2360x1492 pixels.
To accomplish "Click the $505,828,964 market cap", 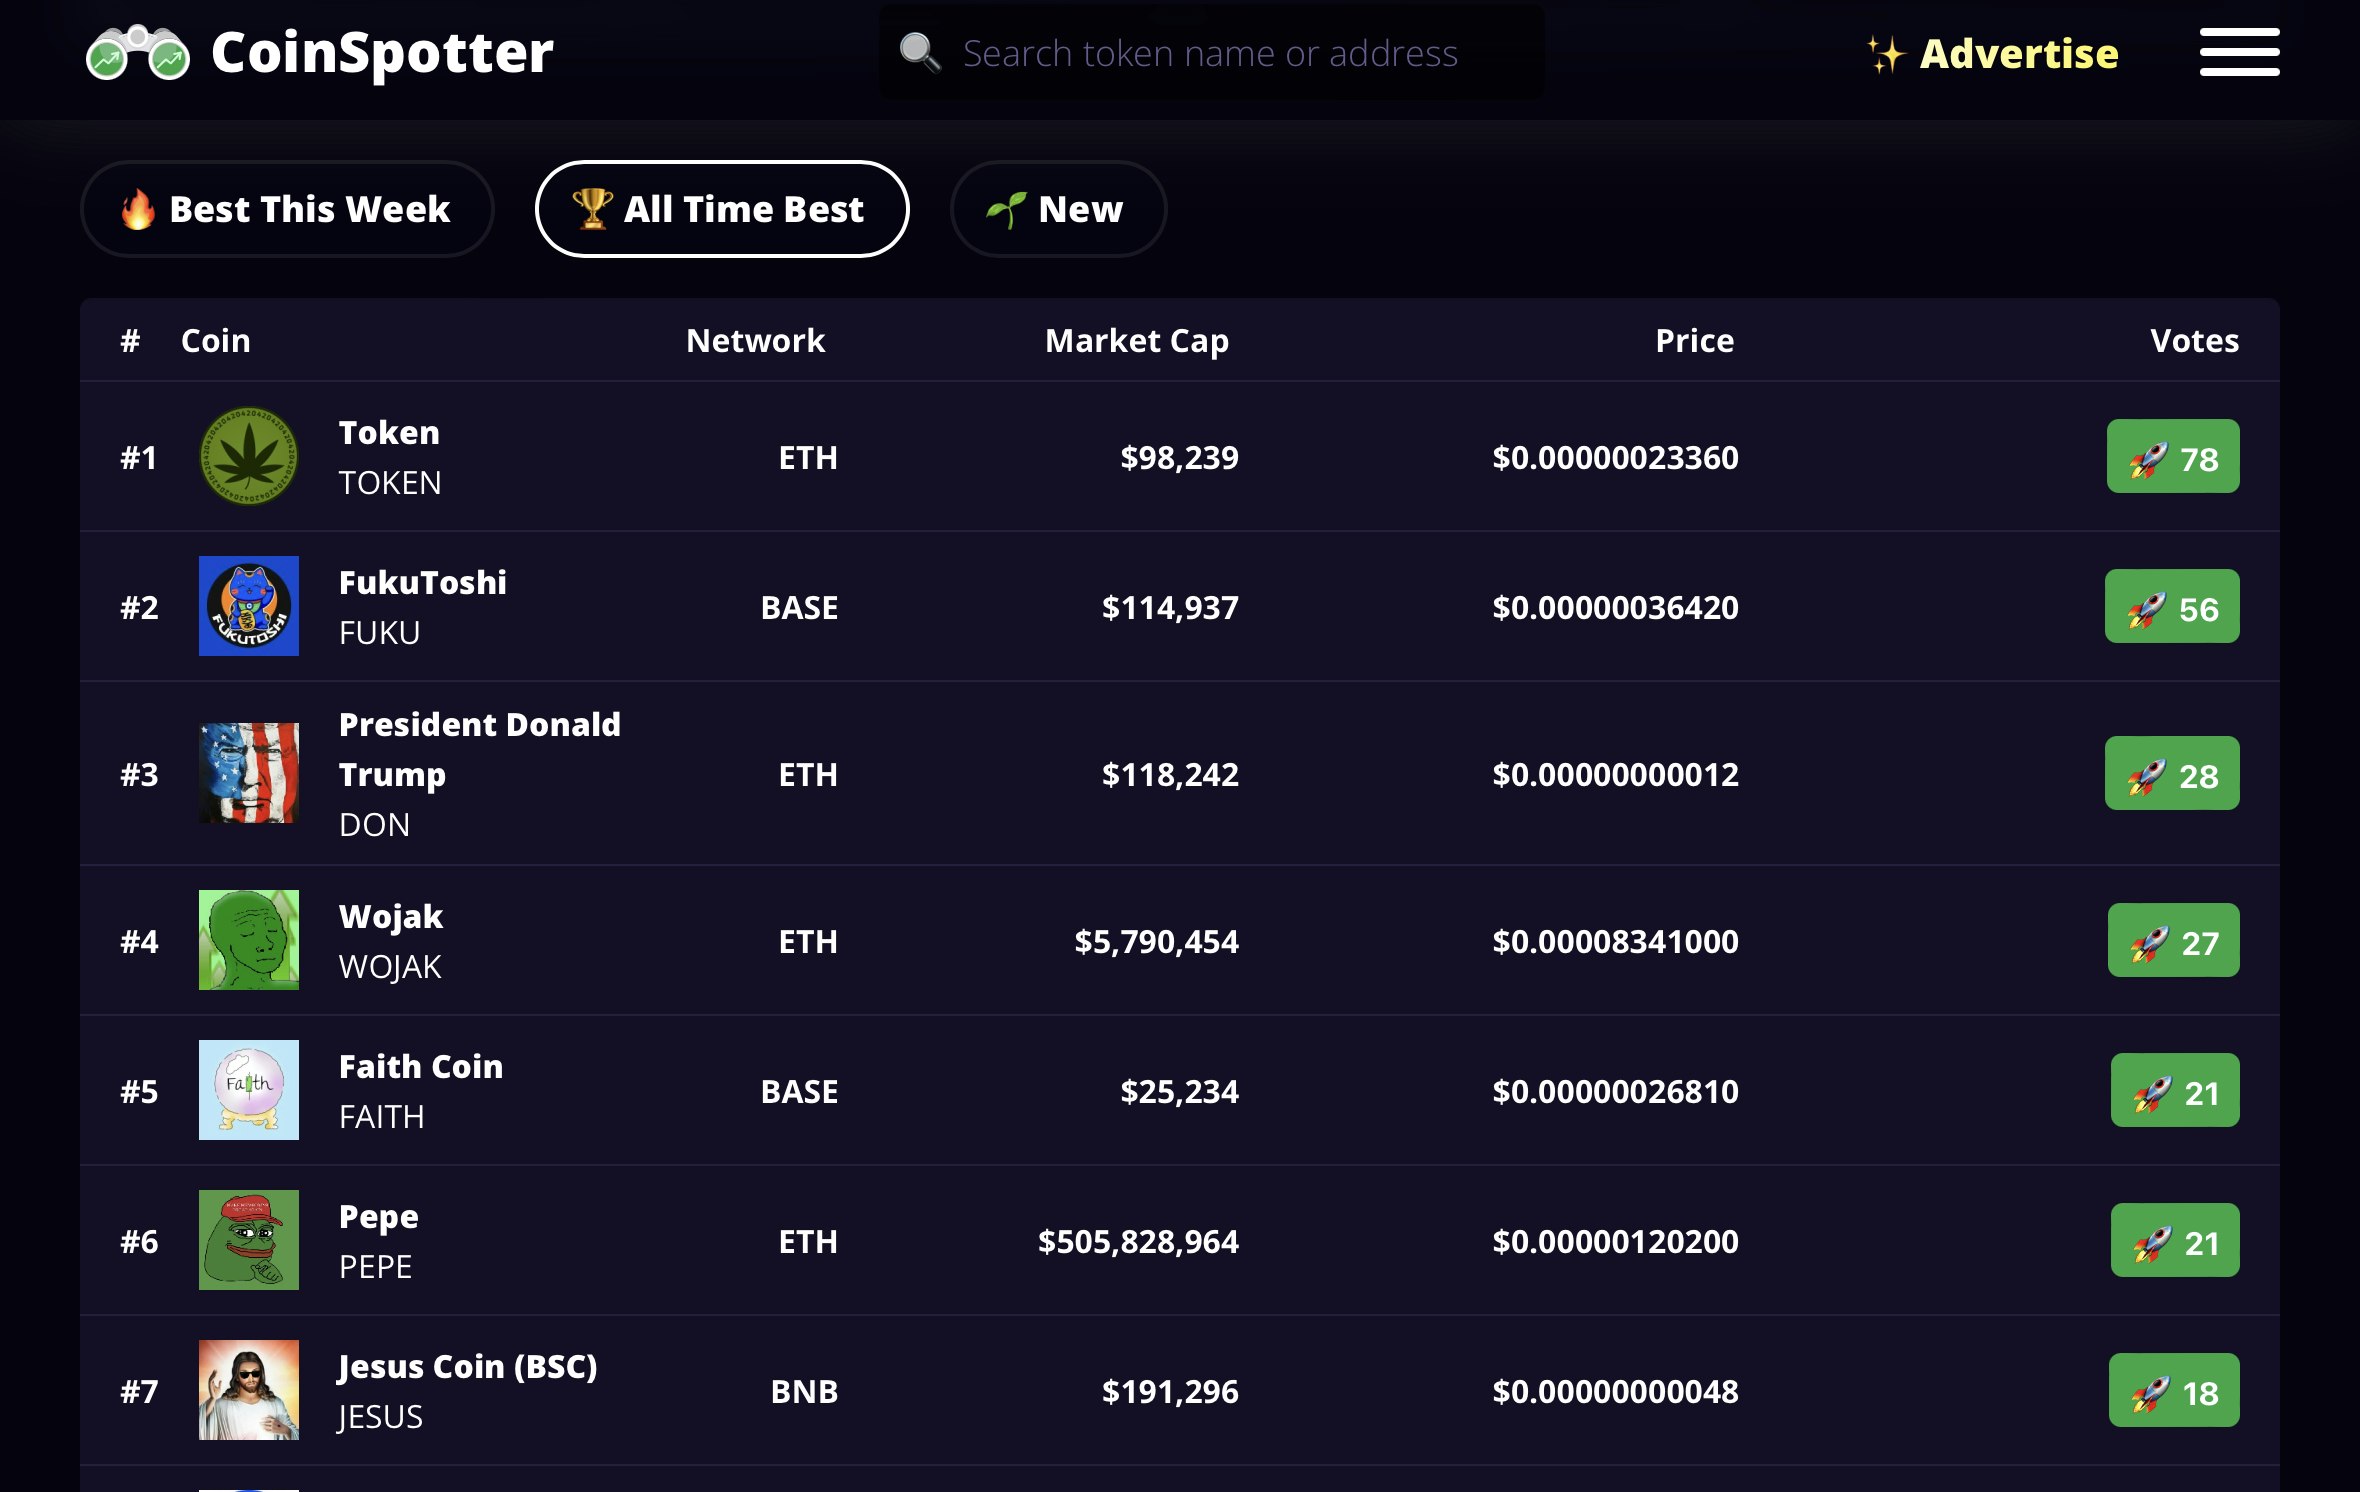I will click(1138, 1241).
